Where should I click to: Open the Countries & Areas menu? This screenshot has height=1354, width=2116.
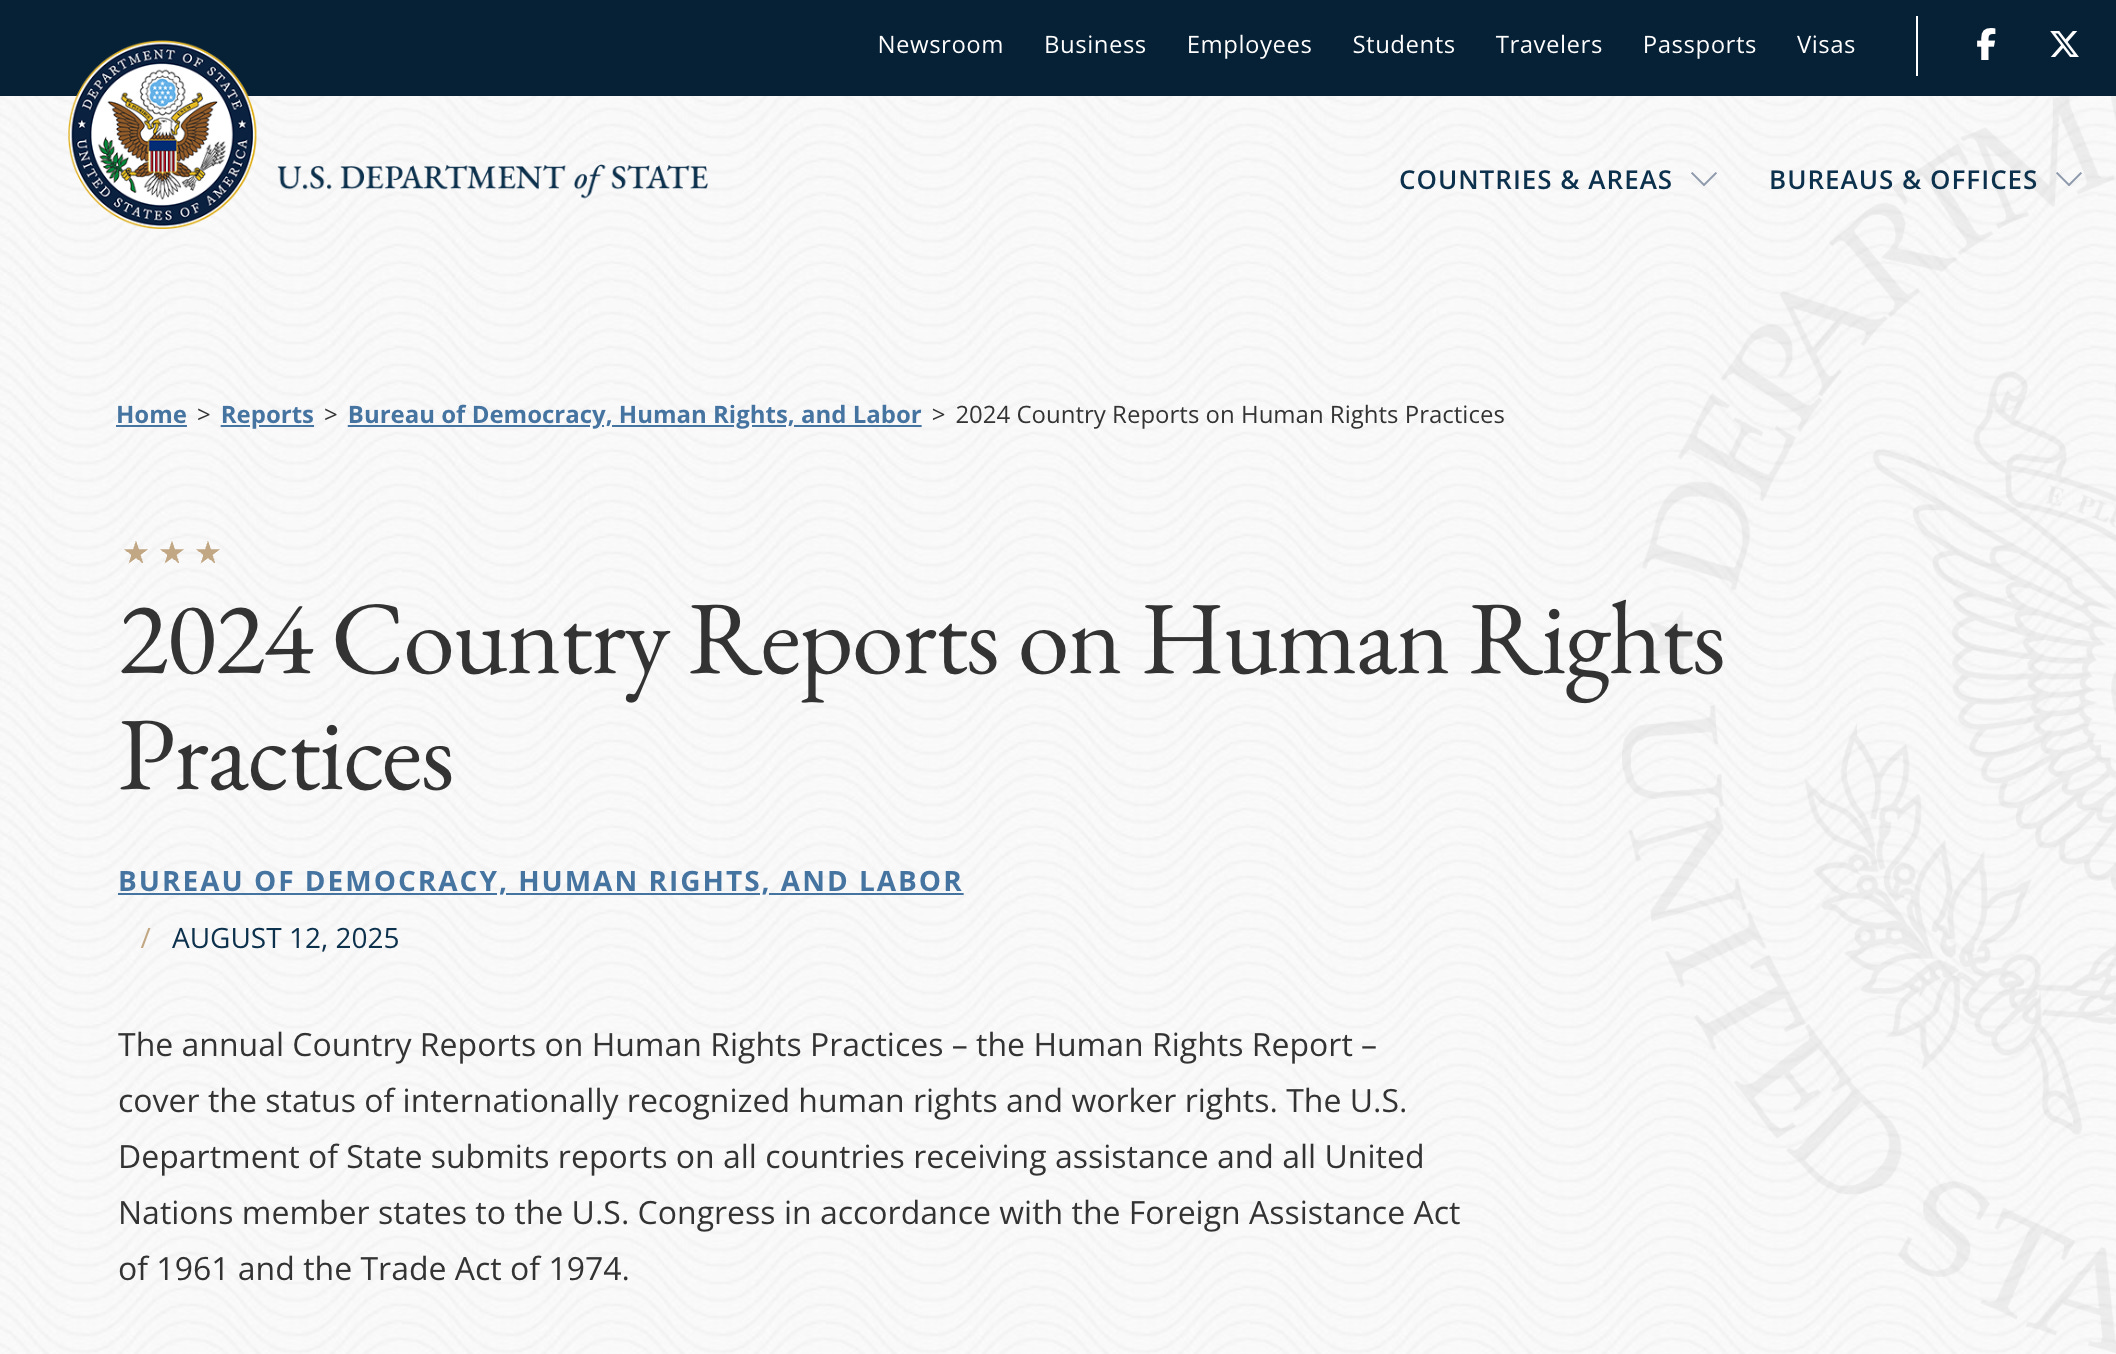click(1535, 180)
